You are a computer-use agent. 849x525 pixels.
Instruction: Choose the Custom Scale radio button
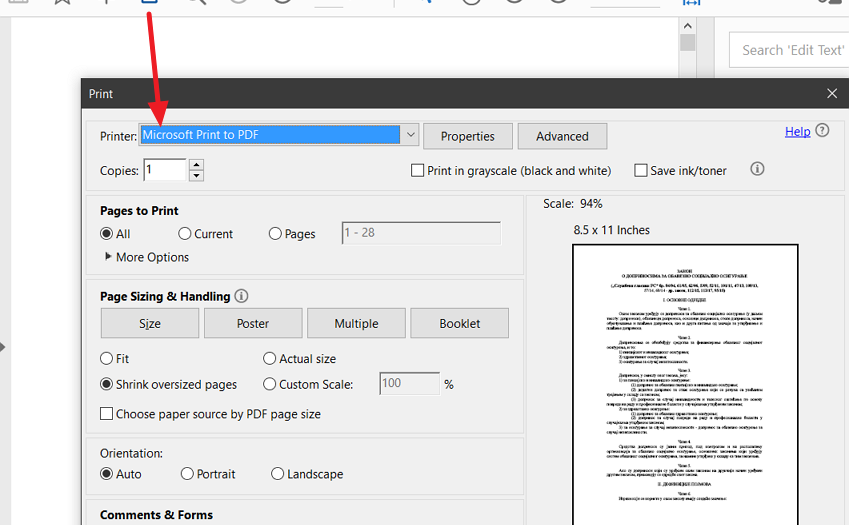[270, 384]
